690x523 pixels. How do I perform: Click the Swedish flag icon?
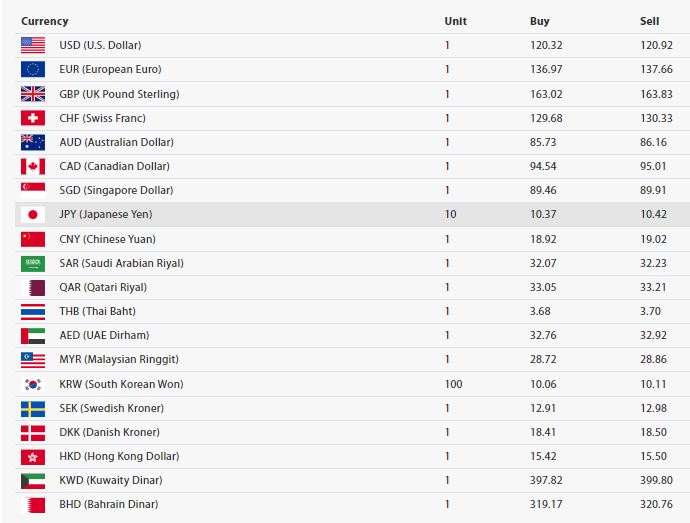[33, 409]
